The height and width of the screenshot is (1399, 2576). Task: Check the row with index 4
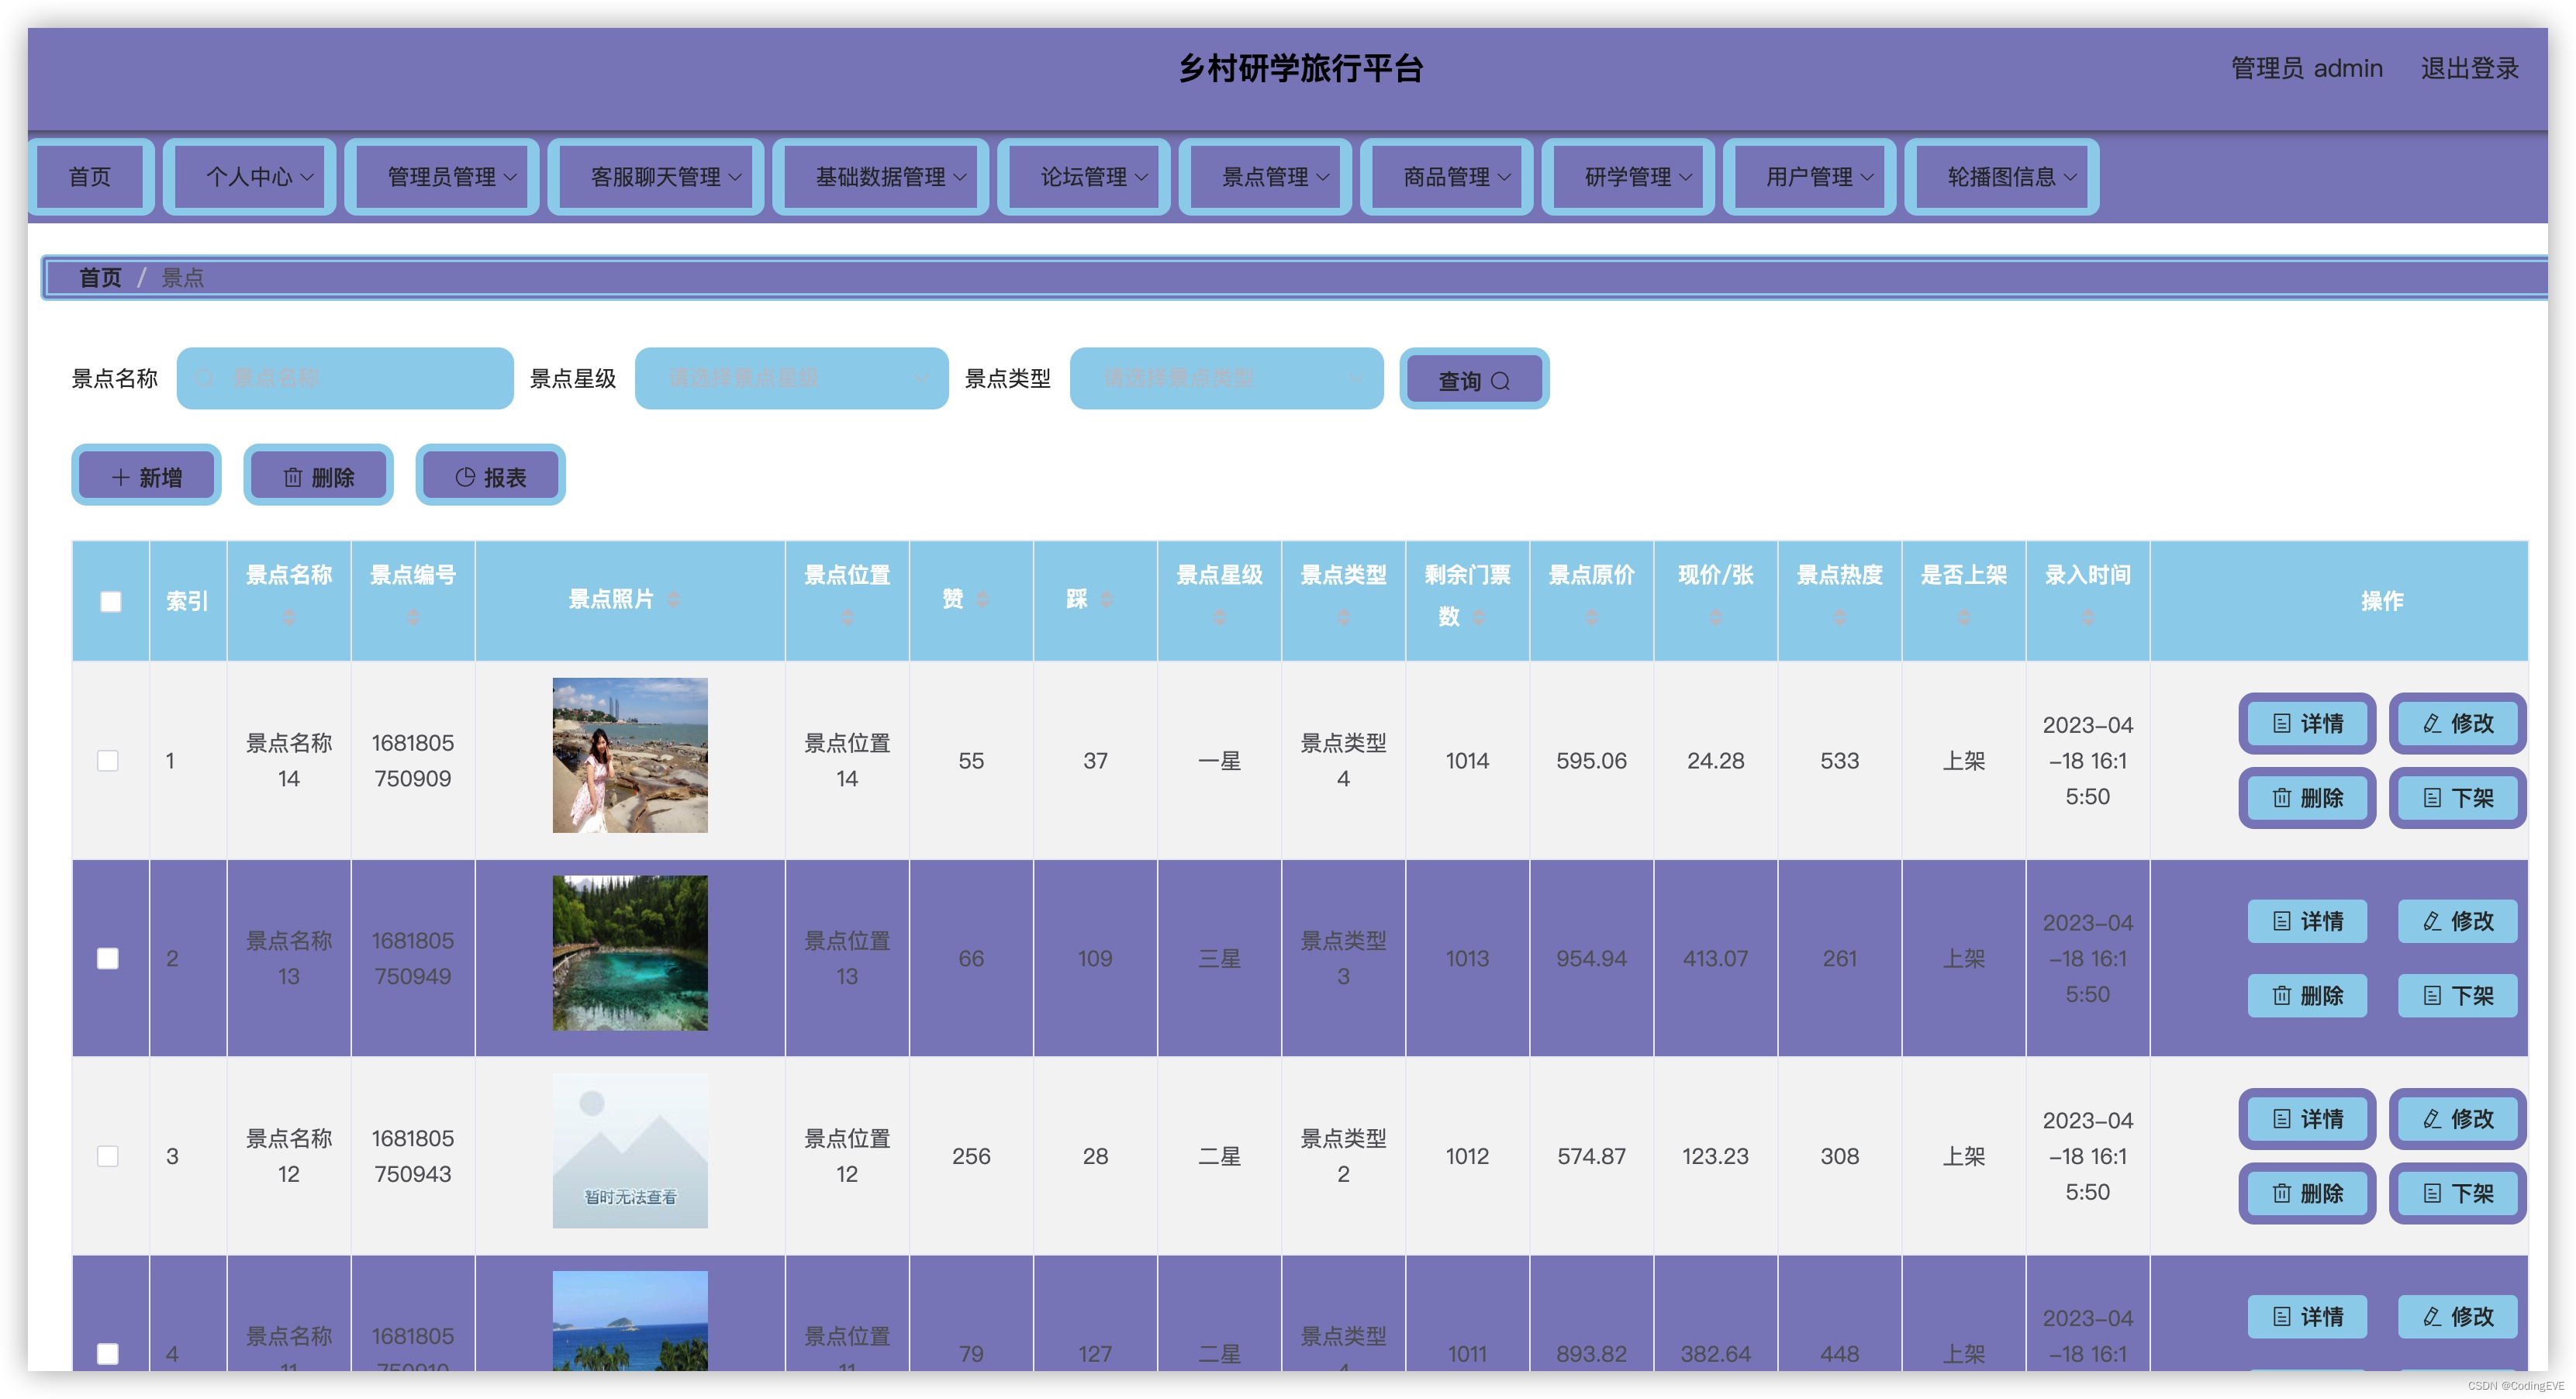click(x=108, y=1354)
